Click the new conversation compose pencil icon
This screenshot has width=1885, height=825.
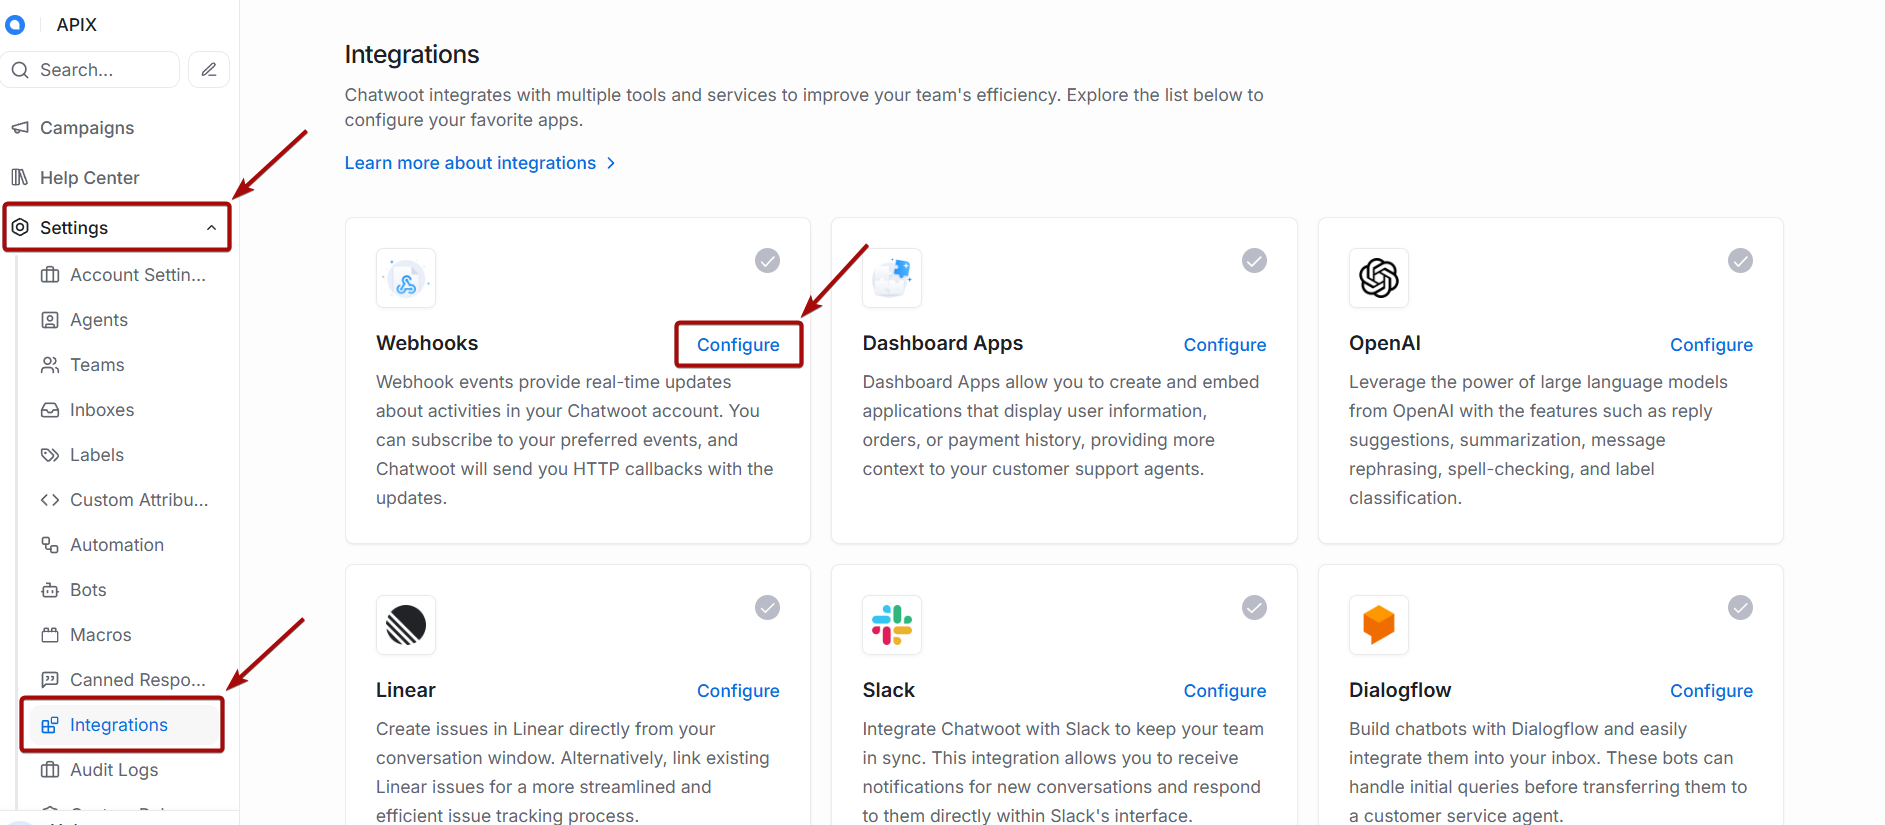pos(209,70)
